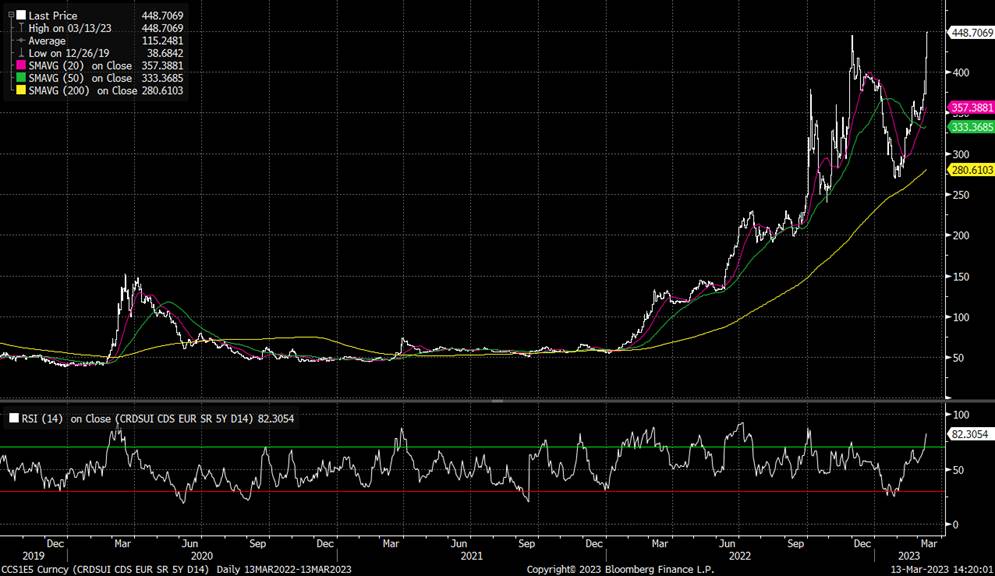Click the Last Price legend label

[x=54, y=16]
